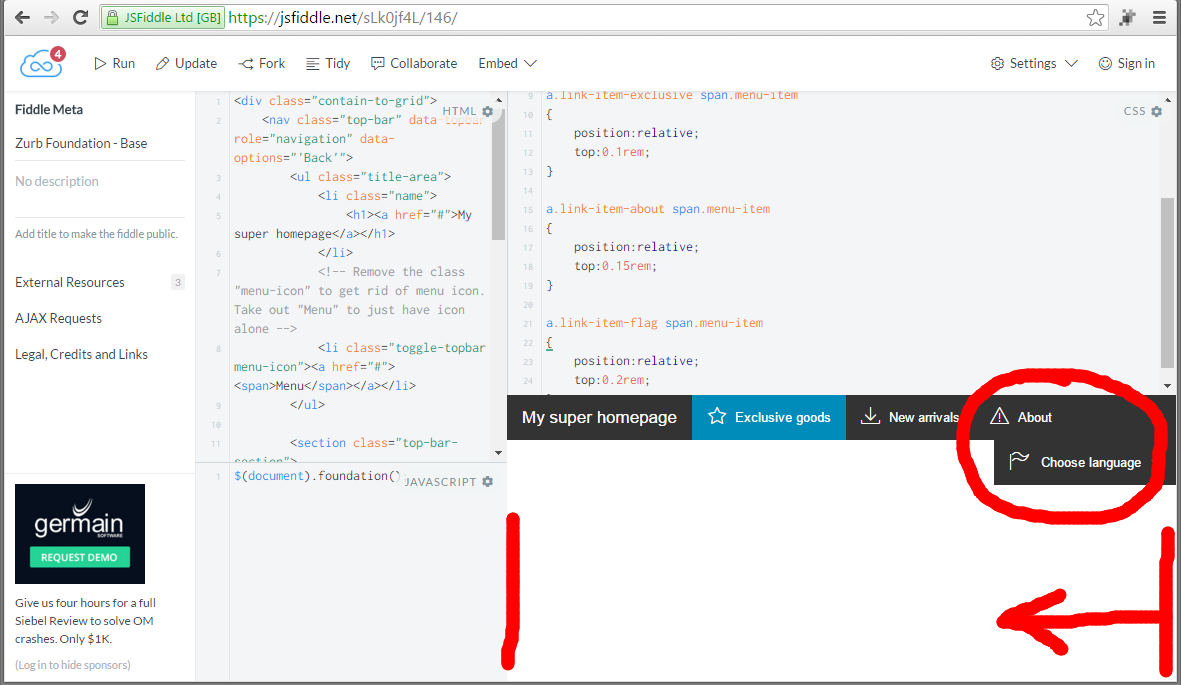Select Exclusive goods menu item

pyautogui.click(x=769, y=417)
